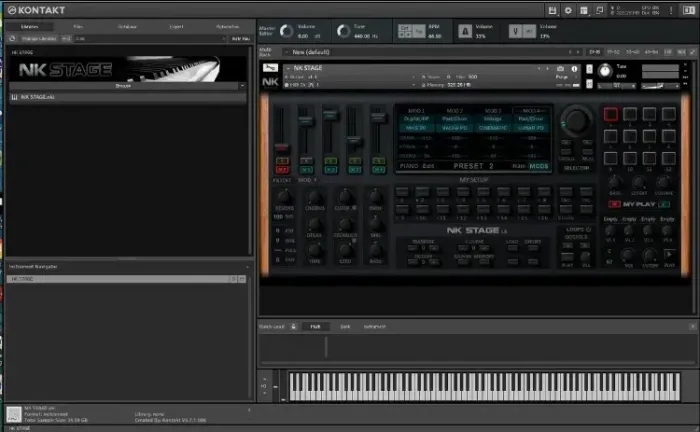Open workspace management panel icon

[583, 10]
